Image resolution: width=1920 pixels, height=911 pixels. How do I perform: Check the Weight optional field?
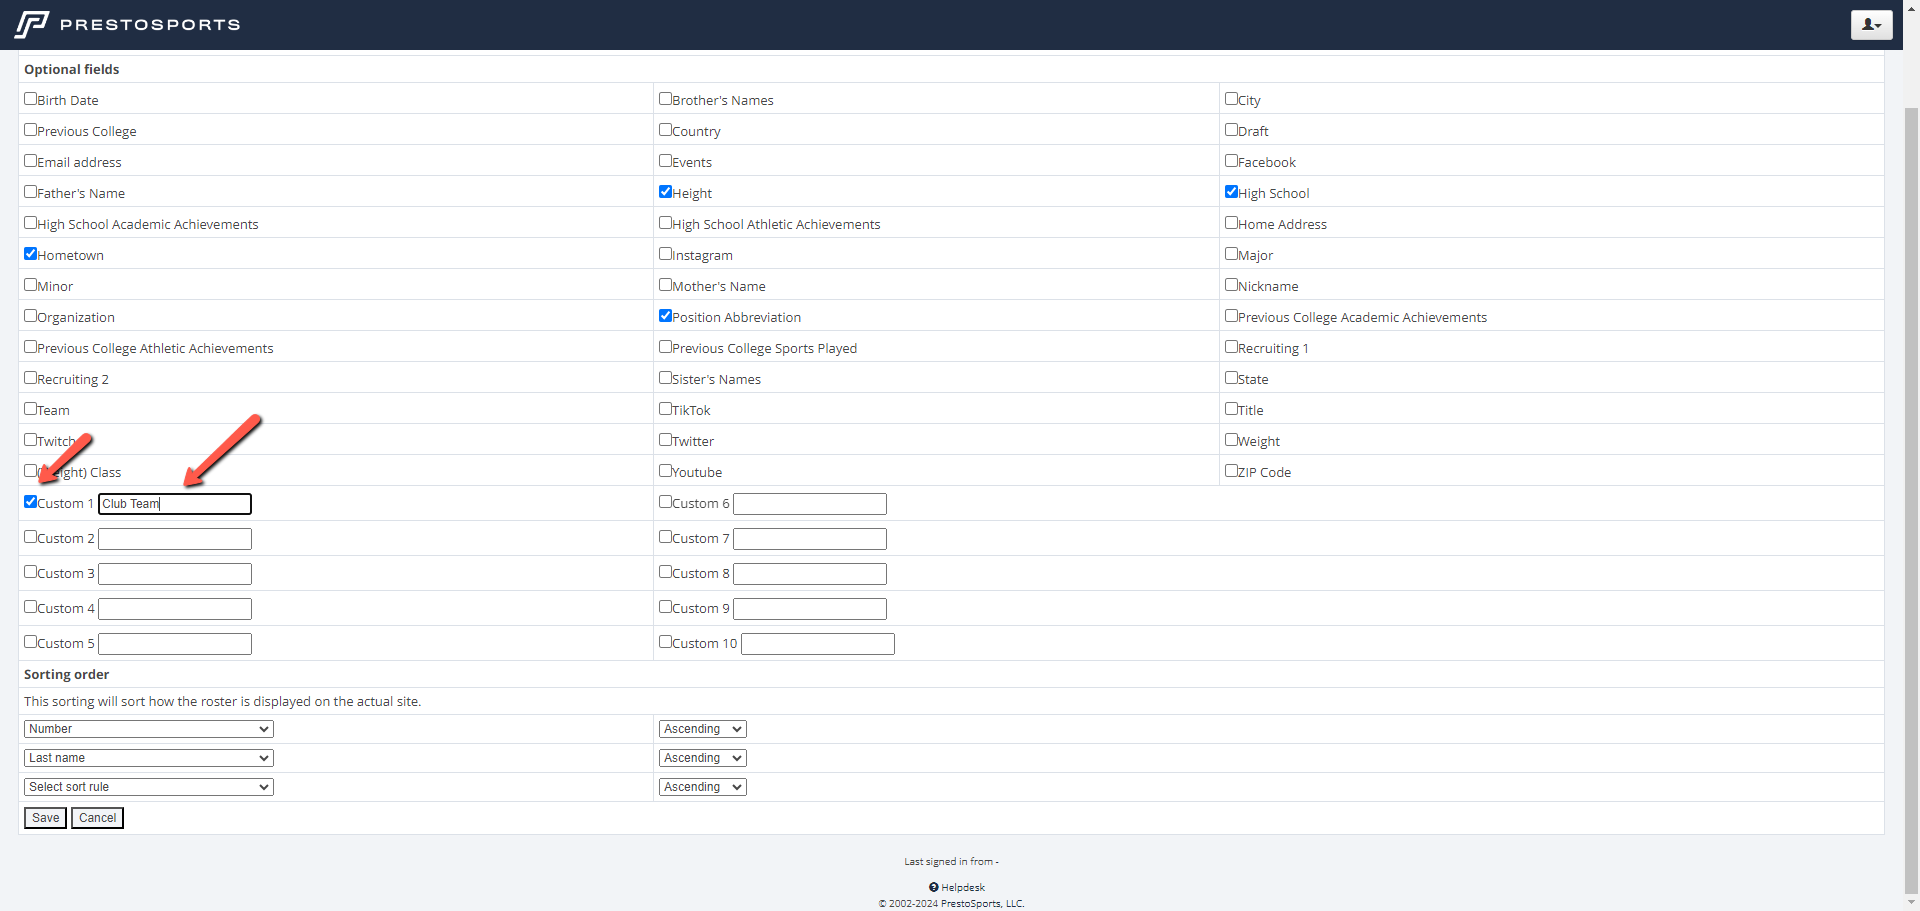coord(1231,440)
